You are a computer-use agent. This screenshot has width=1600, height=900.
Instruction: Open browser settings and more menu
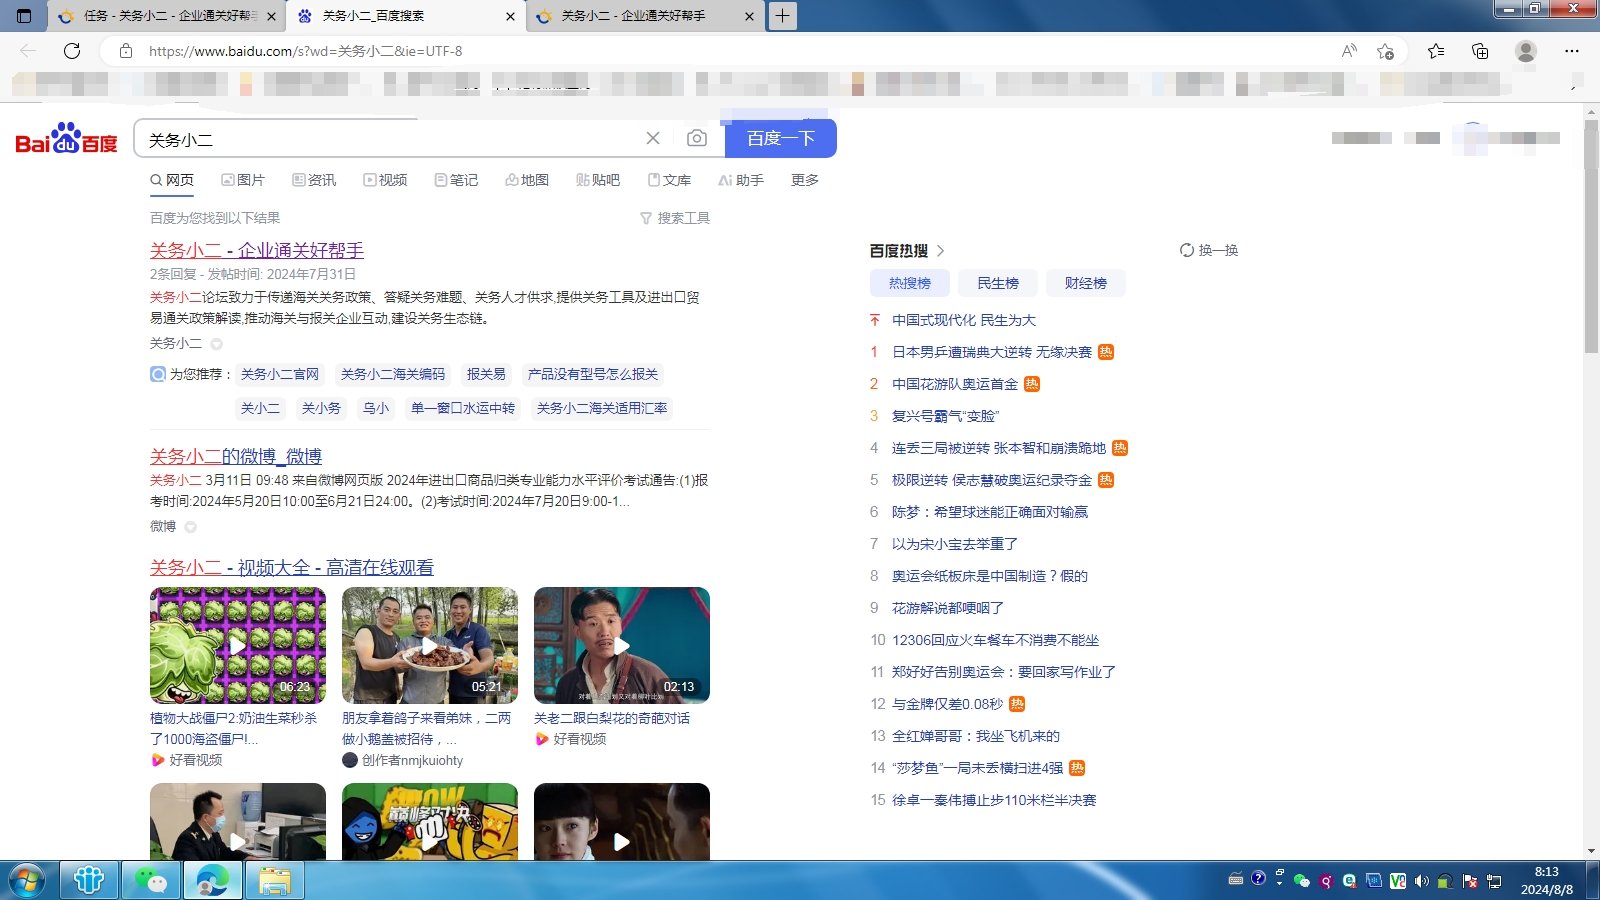pyautogui.click(x=1572, y=51)
